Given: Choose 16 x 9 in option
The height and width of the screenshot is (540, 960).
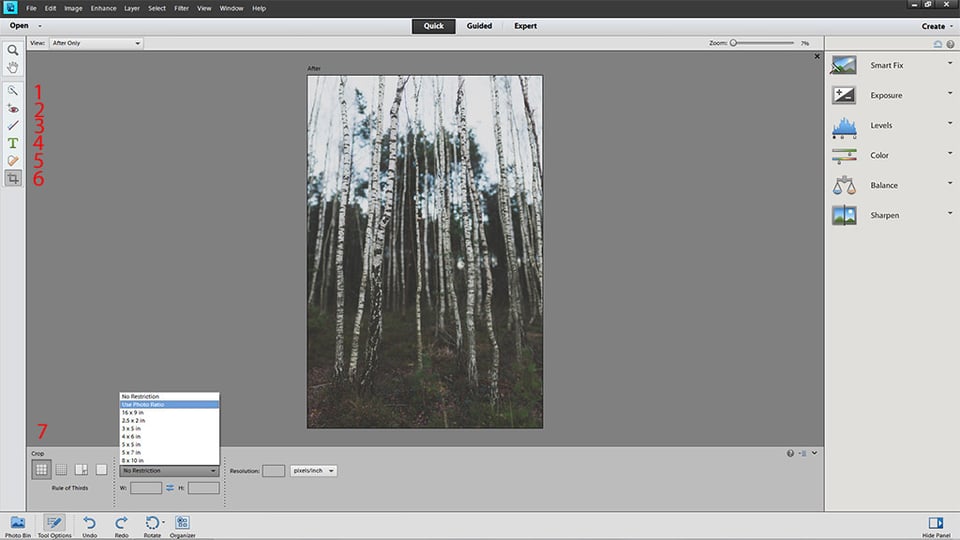Looking at the screenshot, I should click(170, 413).
